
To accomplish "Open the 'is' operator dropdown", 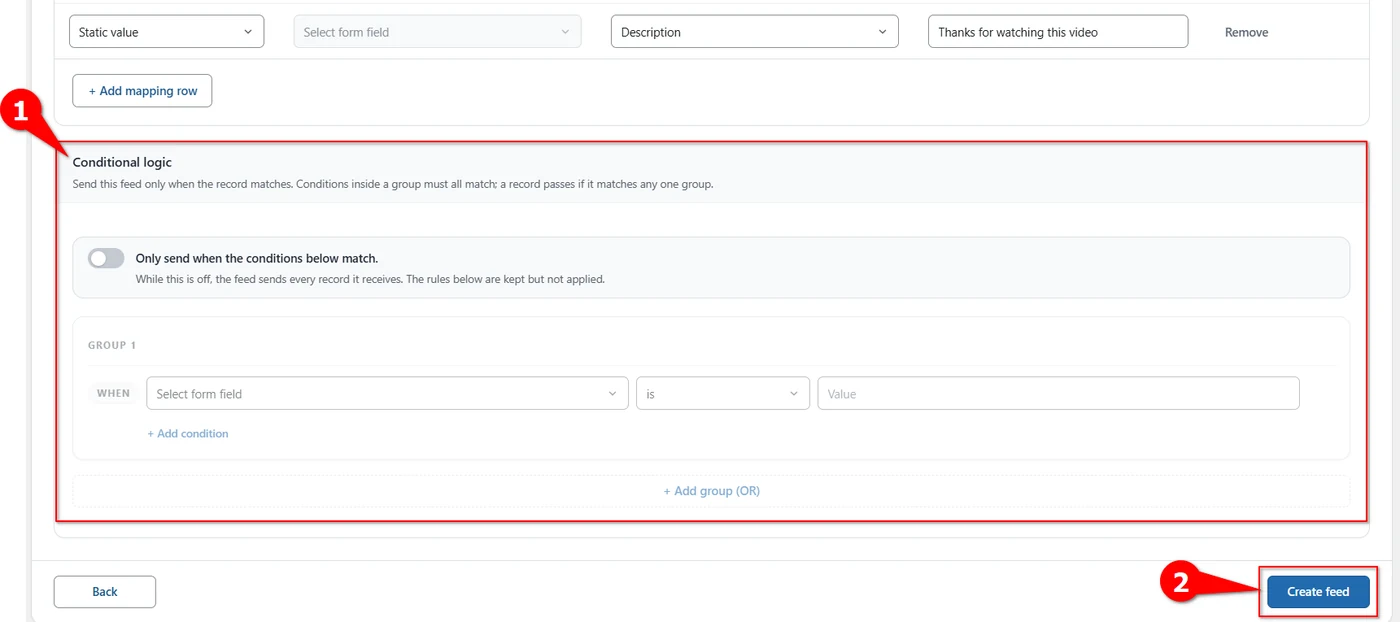I will 723,393.
